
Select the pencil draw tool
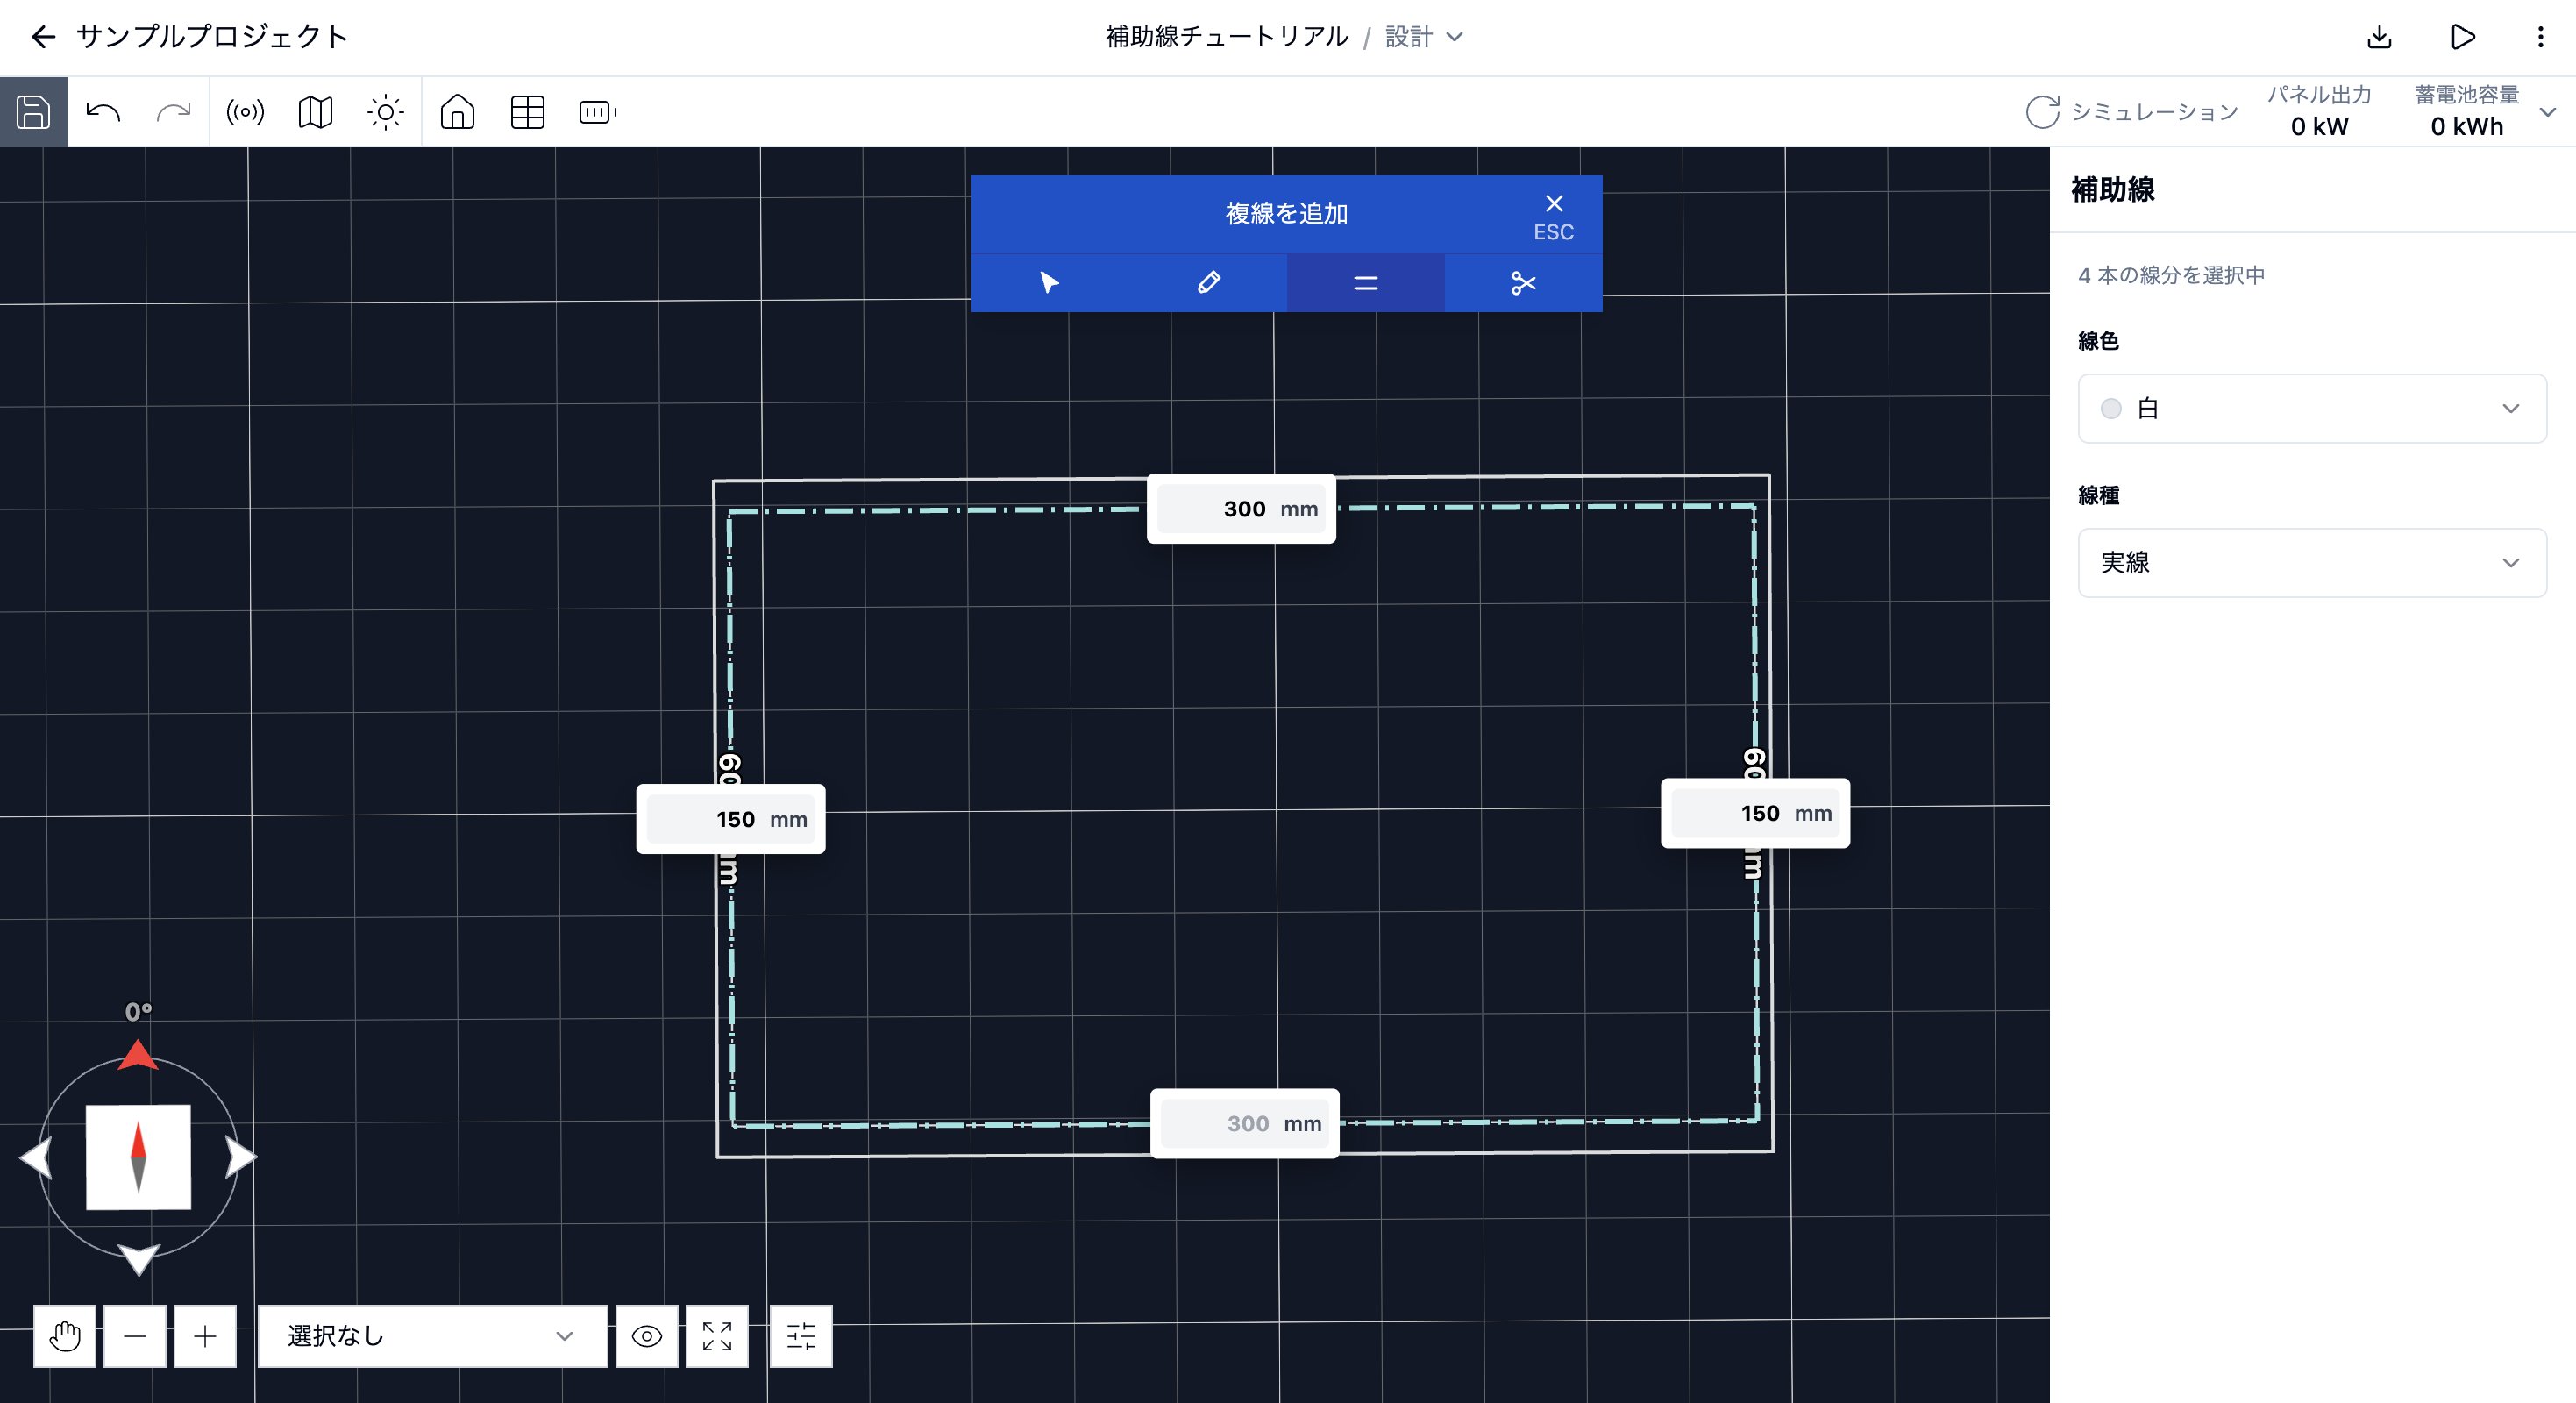(x=1208, y=283)
